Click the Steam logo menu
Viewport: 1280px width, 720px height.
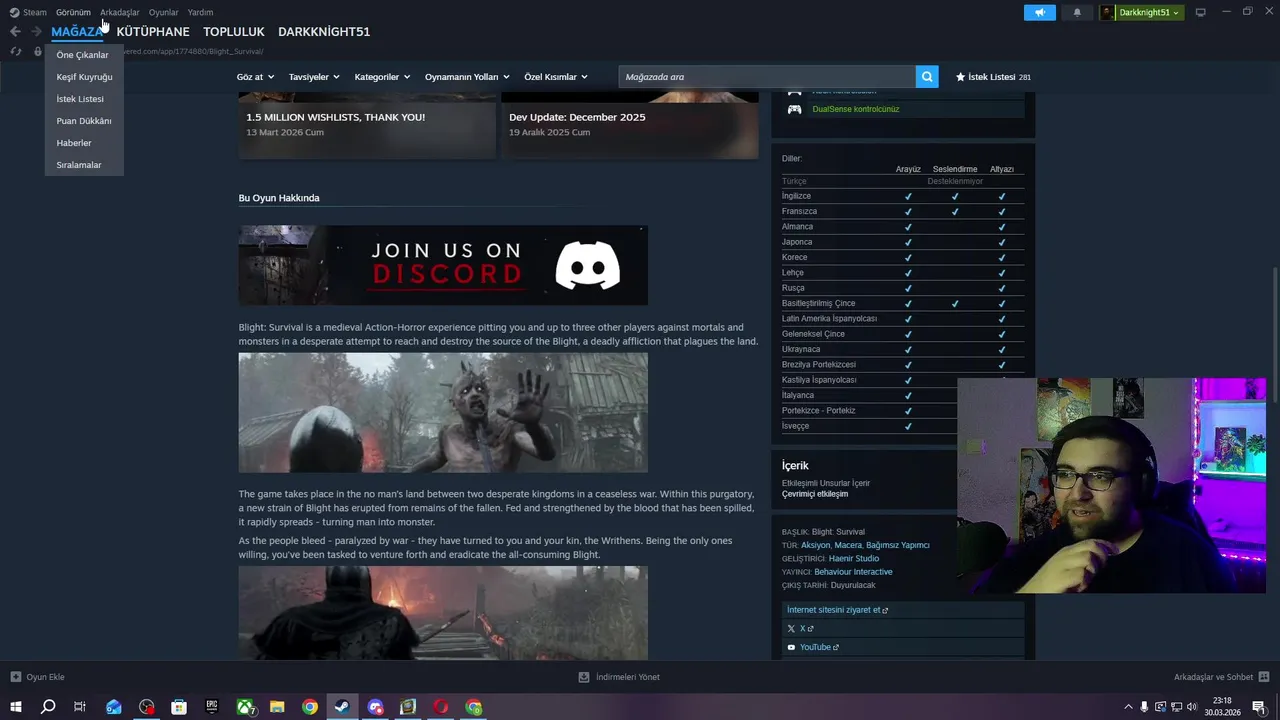(x=28, y=12)
